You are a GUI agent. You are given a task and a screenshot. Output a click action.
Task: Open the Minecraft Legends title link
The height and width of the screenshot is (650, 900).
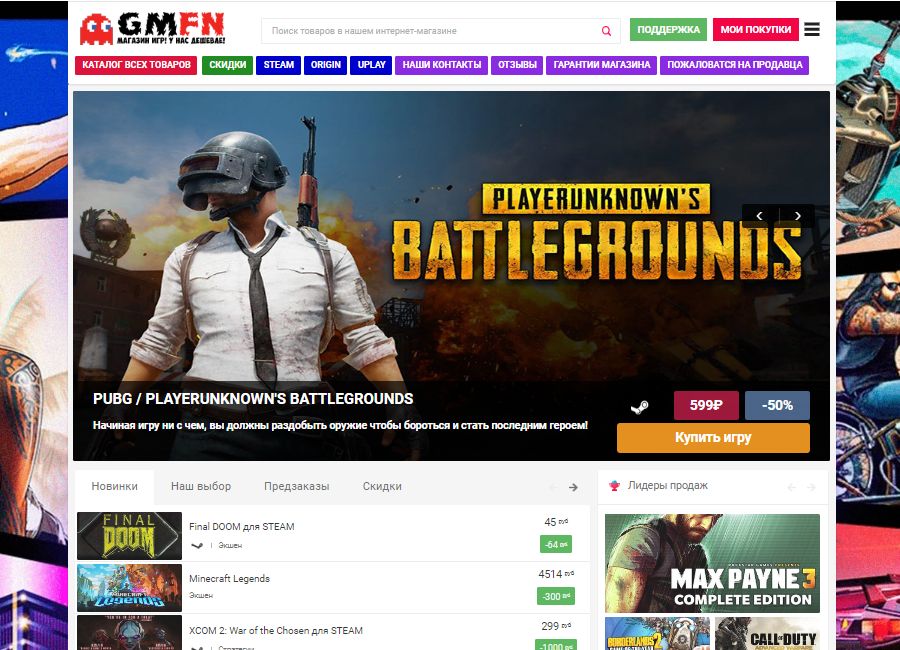(x=229, y=578)
